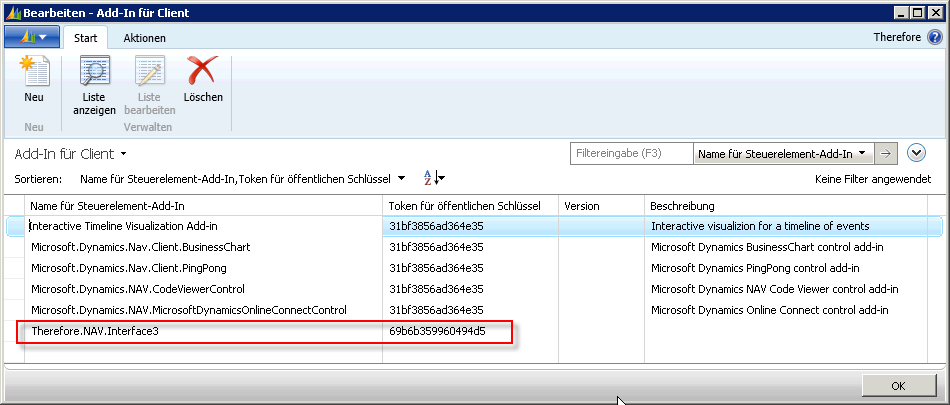Click the Neu (new) icon in ribbon
Image resolution: width=950 pixels, height=405 pixels.
[x=34, y=74]
